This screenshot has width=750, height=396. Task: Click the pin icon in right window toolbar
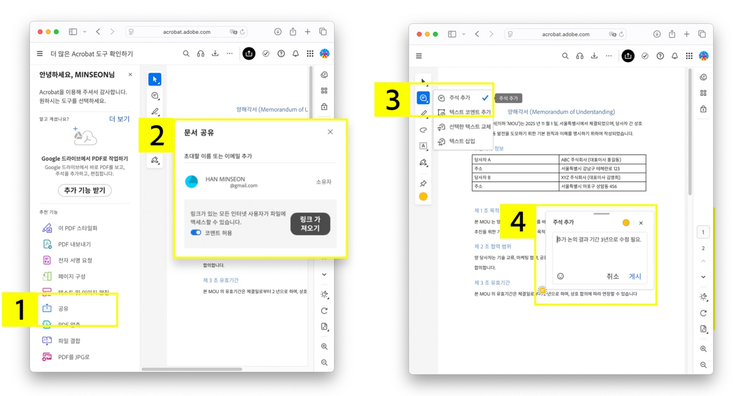tap(423, 183)
